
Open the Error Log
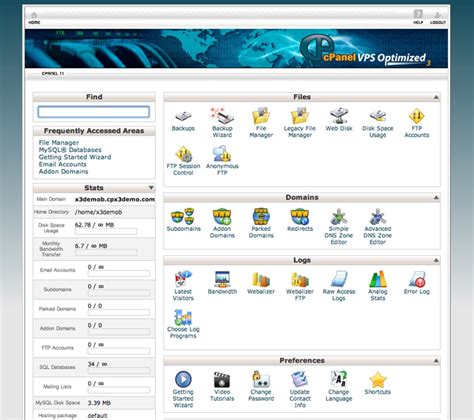[x=417, y=283]
